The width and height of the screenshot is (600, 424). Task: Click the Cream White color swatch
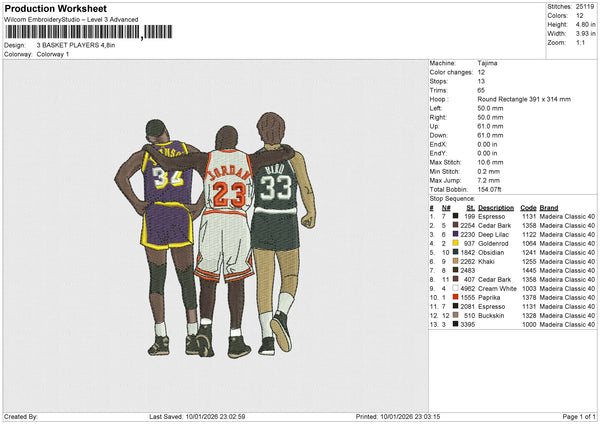pyautogui.click(x=455, y=288)
